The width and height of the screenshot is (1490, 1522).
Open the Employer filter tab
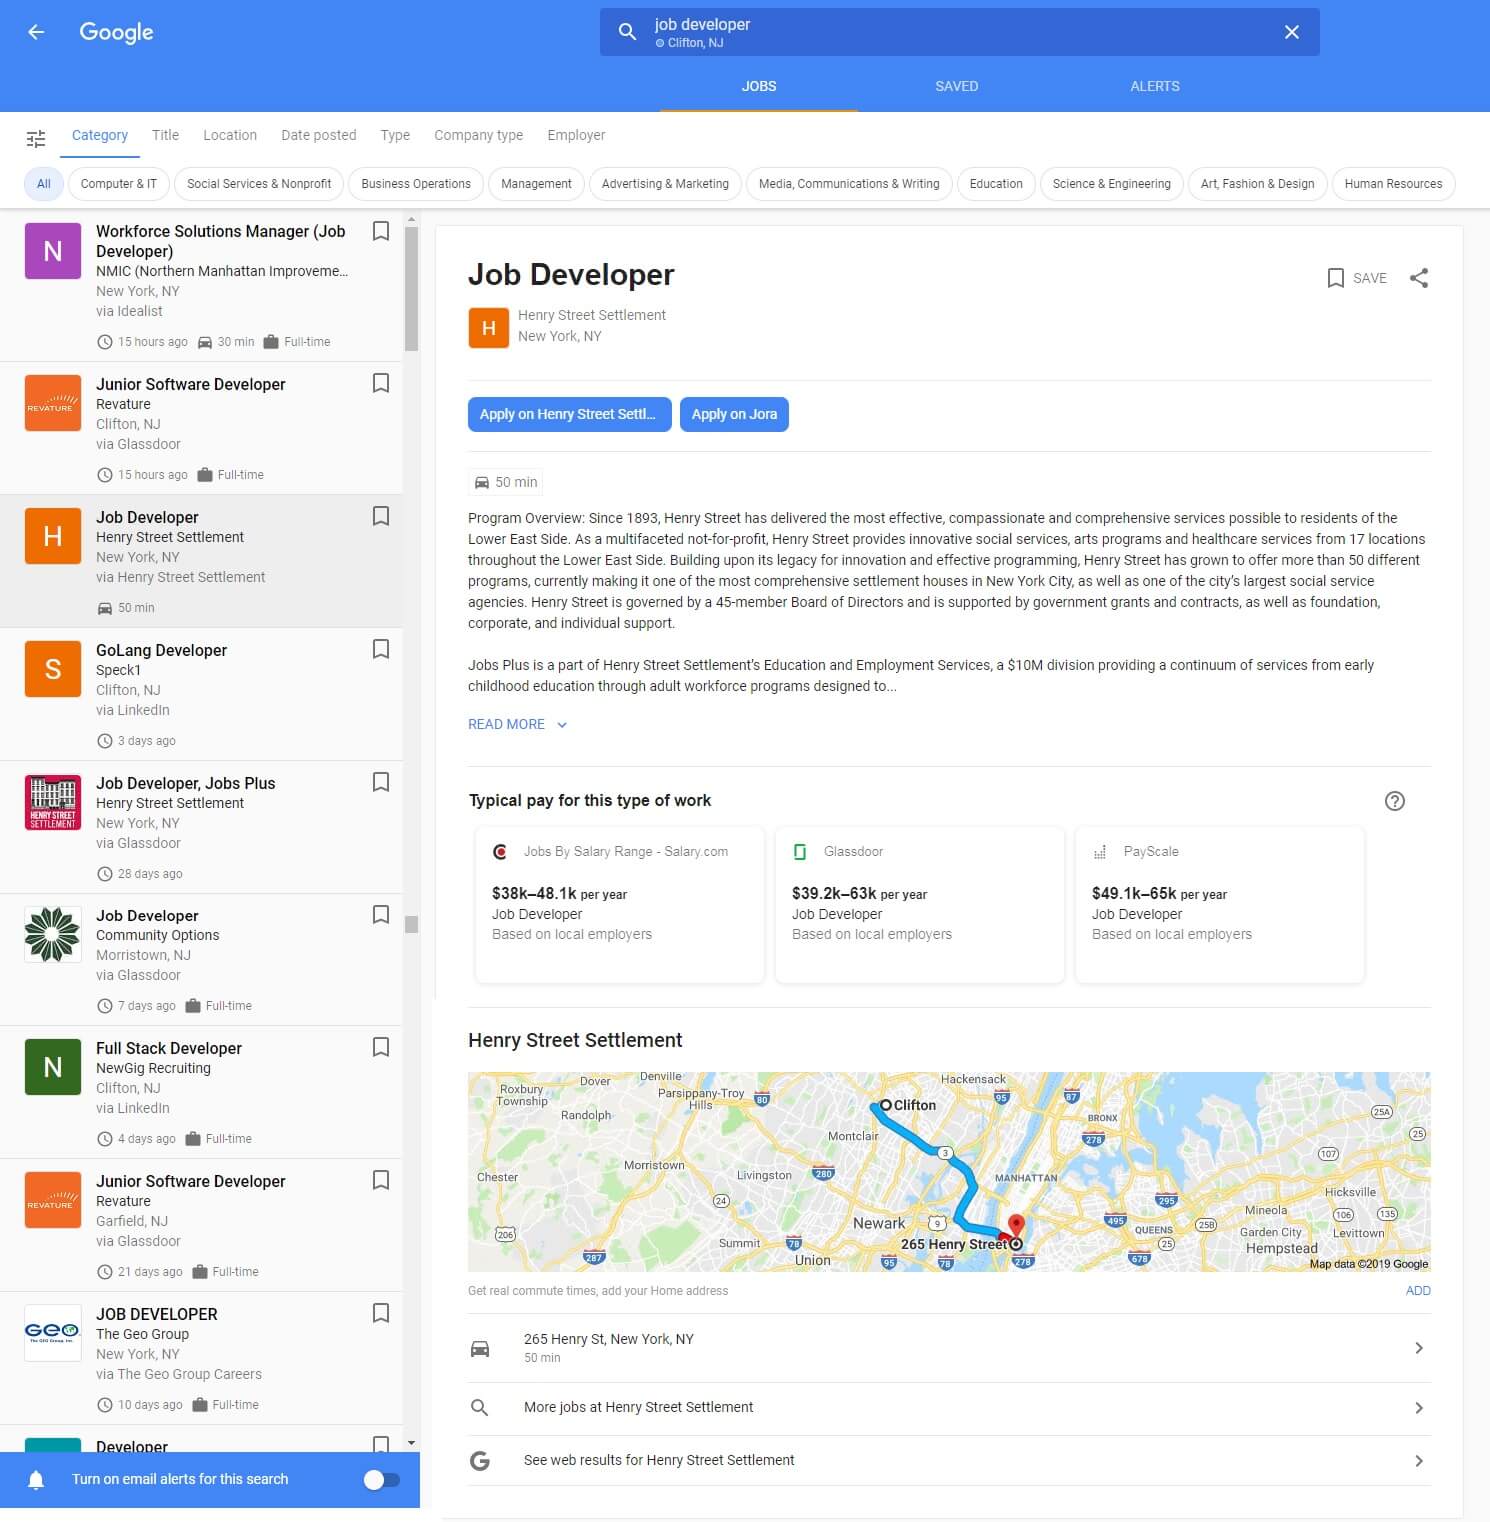576,135
